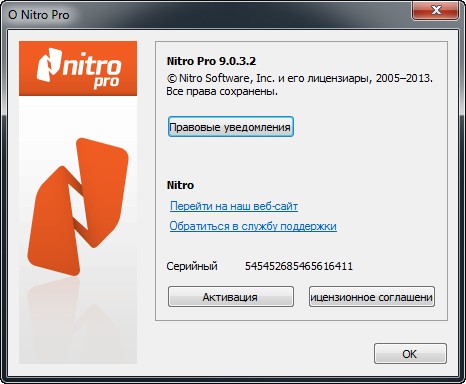Select the serial number 545452685465616411

[x=299, y=266]
